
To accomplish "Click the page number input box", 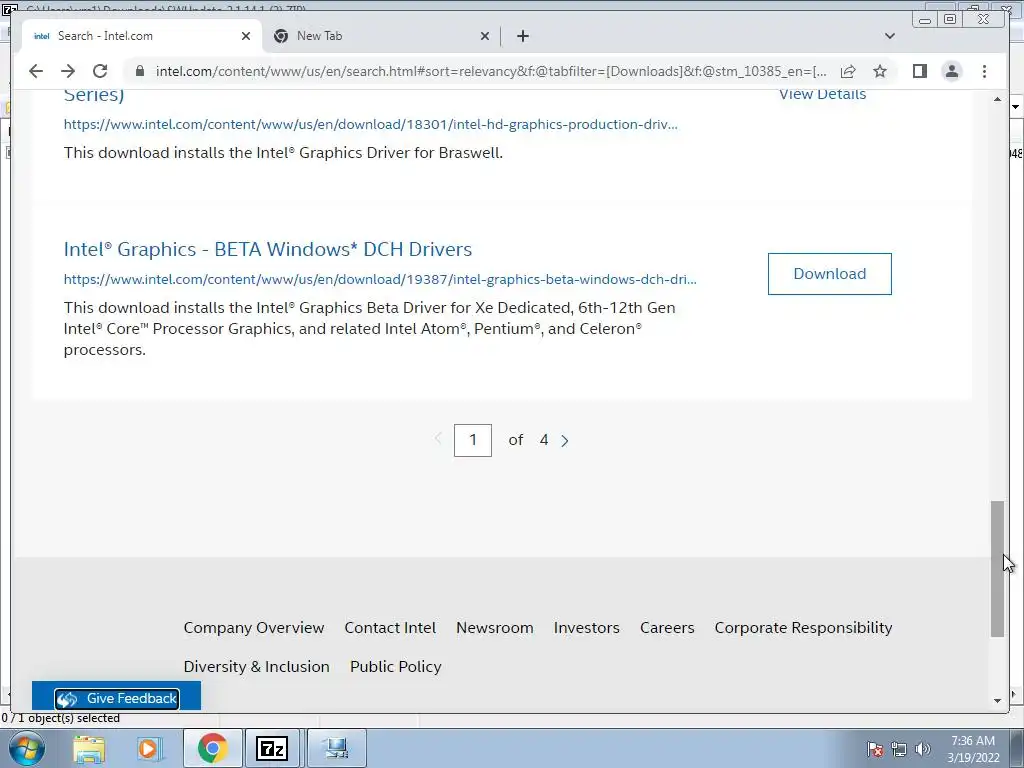I will [x=473, y=440].
